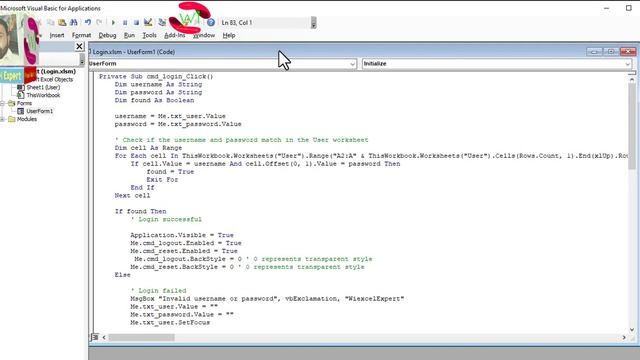Viewport: 640px width, 360px height.
Task: Open the Debug menu
Action: click(107, 36)
